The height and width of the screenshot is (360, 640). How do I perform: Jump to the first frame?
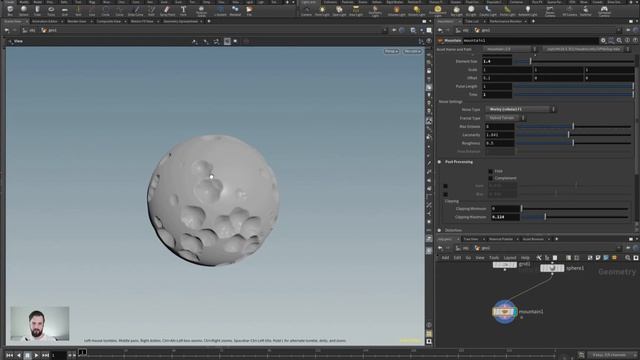[9, 356]
